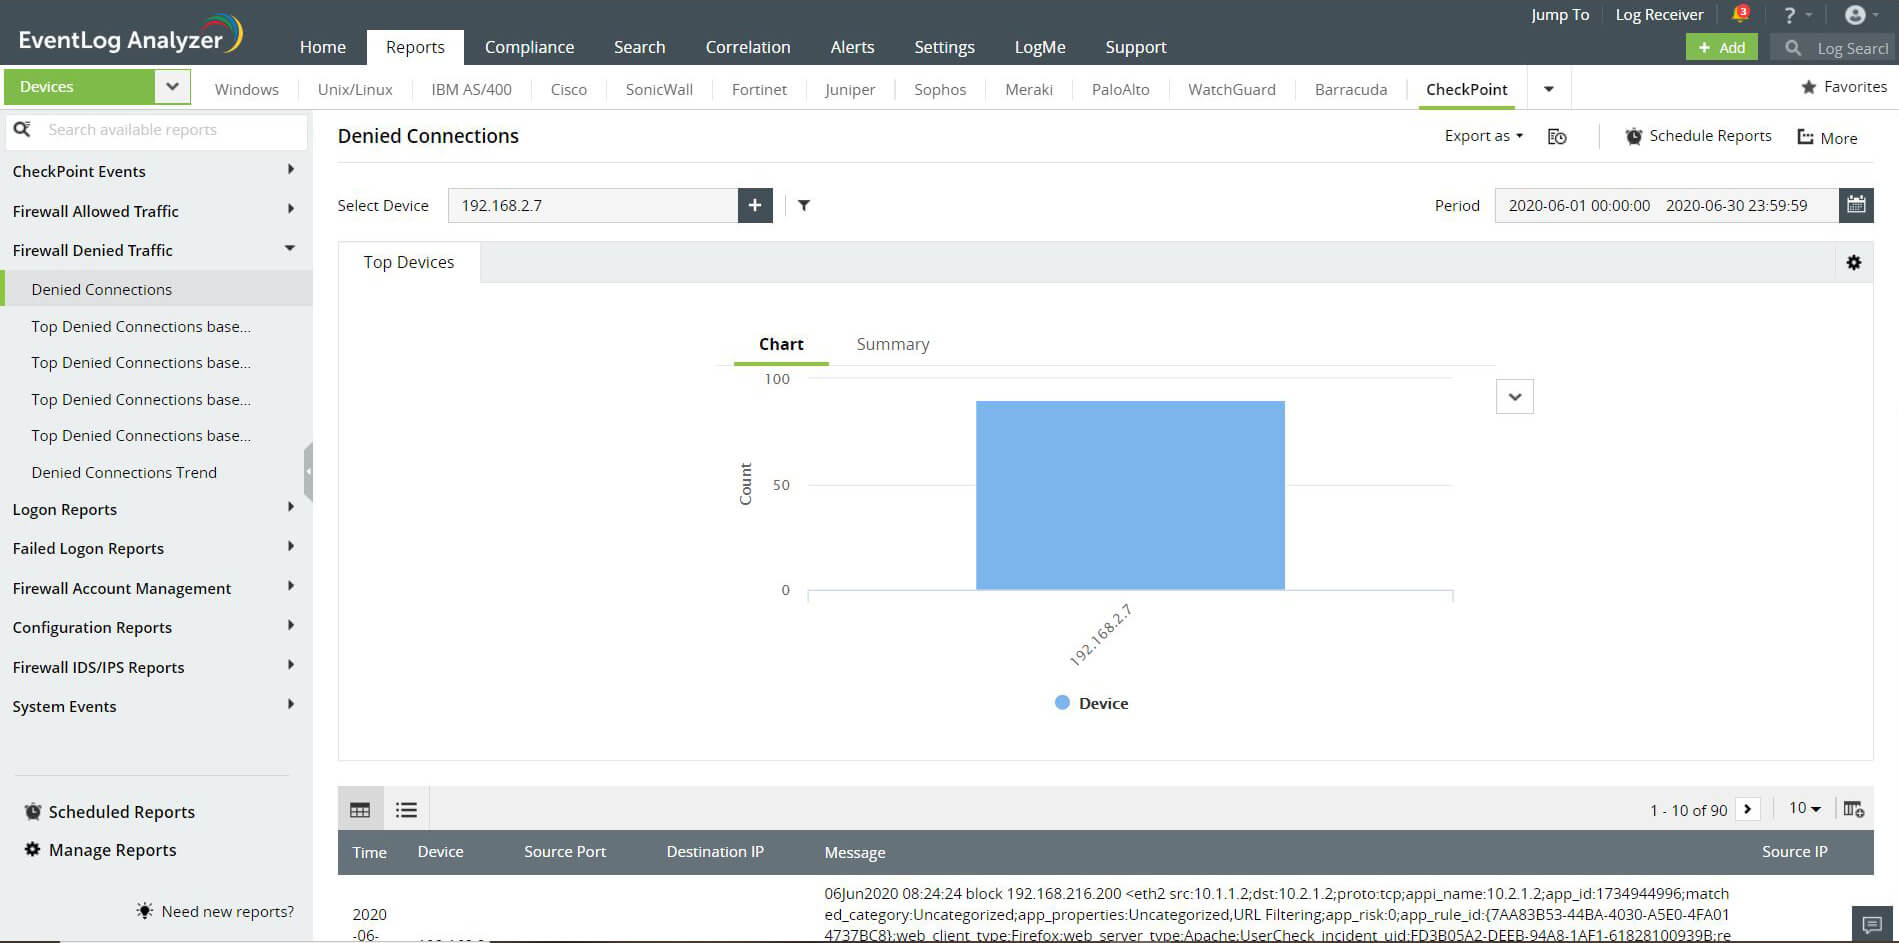The width and height of the screenshot is (1899, 943).
Task: Collapse Firewall Denied Traffic section
Action: tap(290, 248)
